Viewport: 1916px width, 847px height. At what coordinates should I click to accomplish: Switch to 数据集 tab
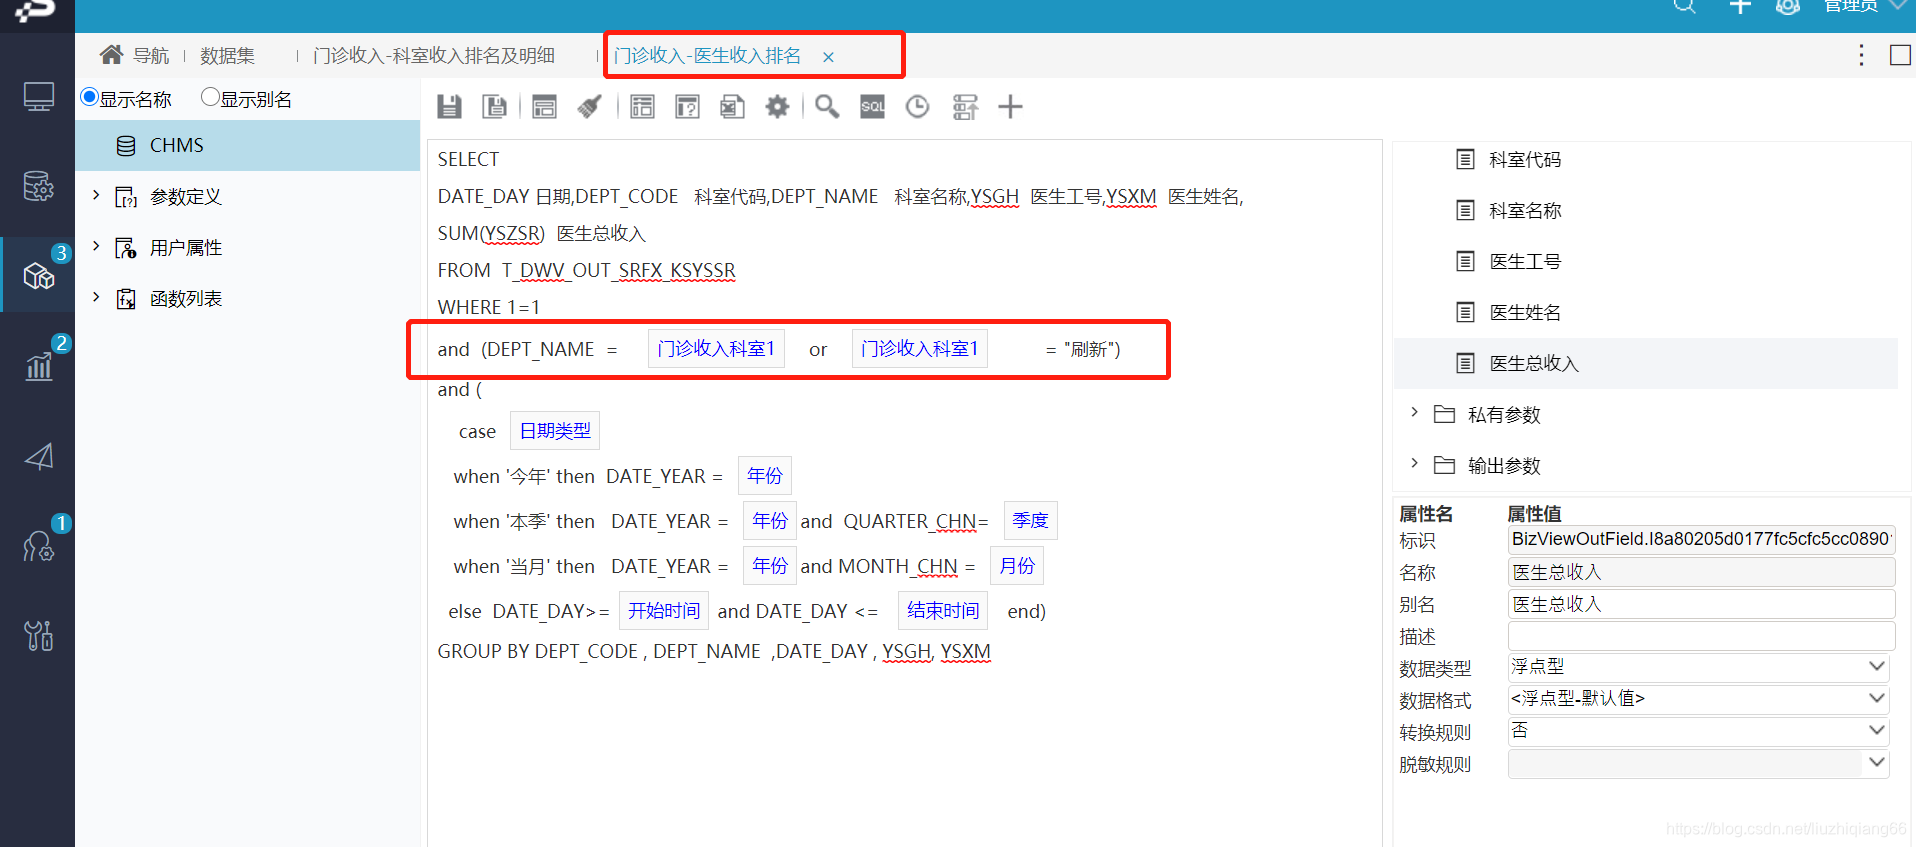point(227,56)
